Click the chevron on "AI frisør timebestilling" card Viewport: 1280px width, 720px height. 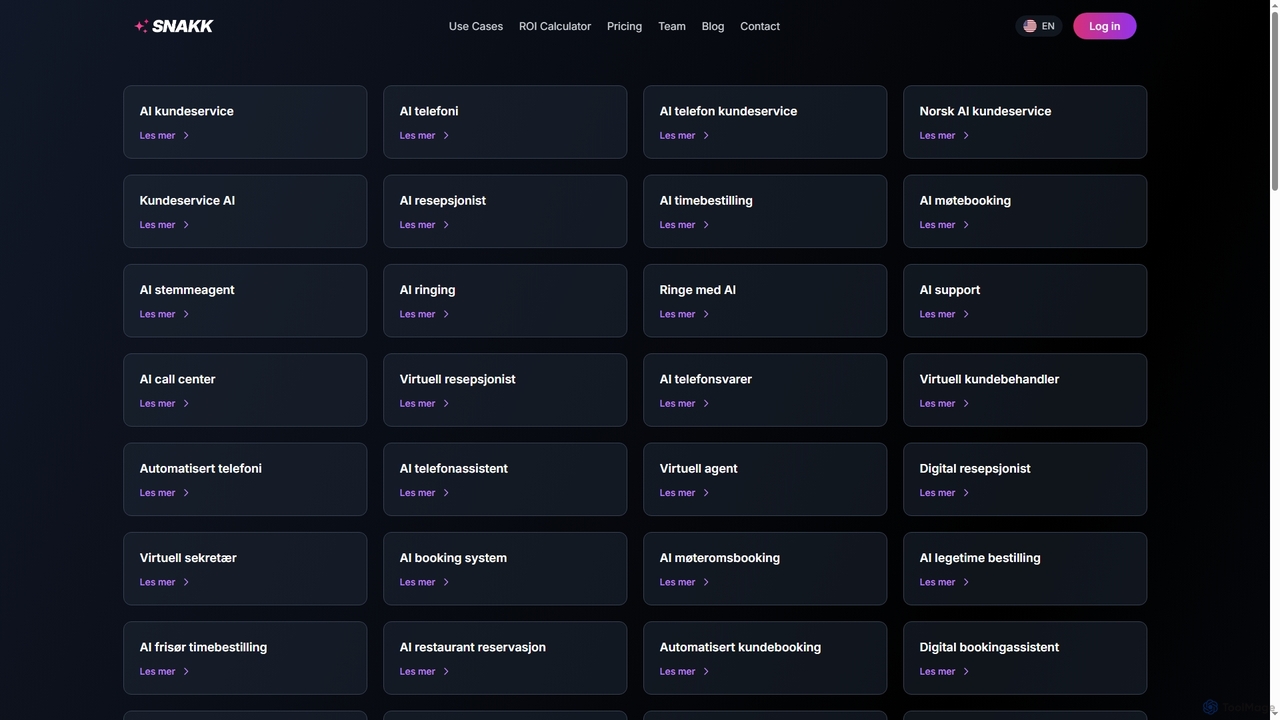(x=186, y=672)
